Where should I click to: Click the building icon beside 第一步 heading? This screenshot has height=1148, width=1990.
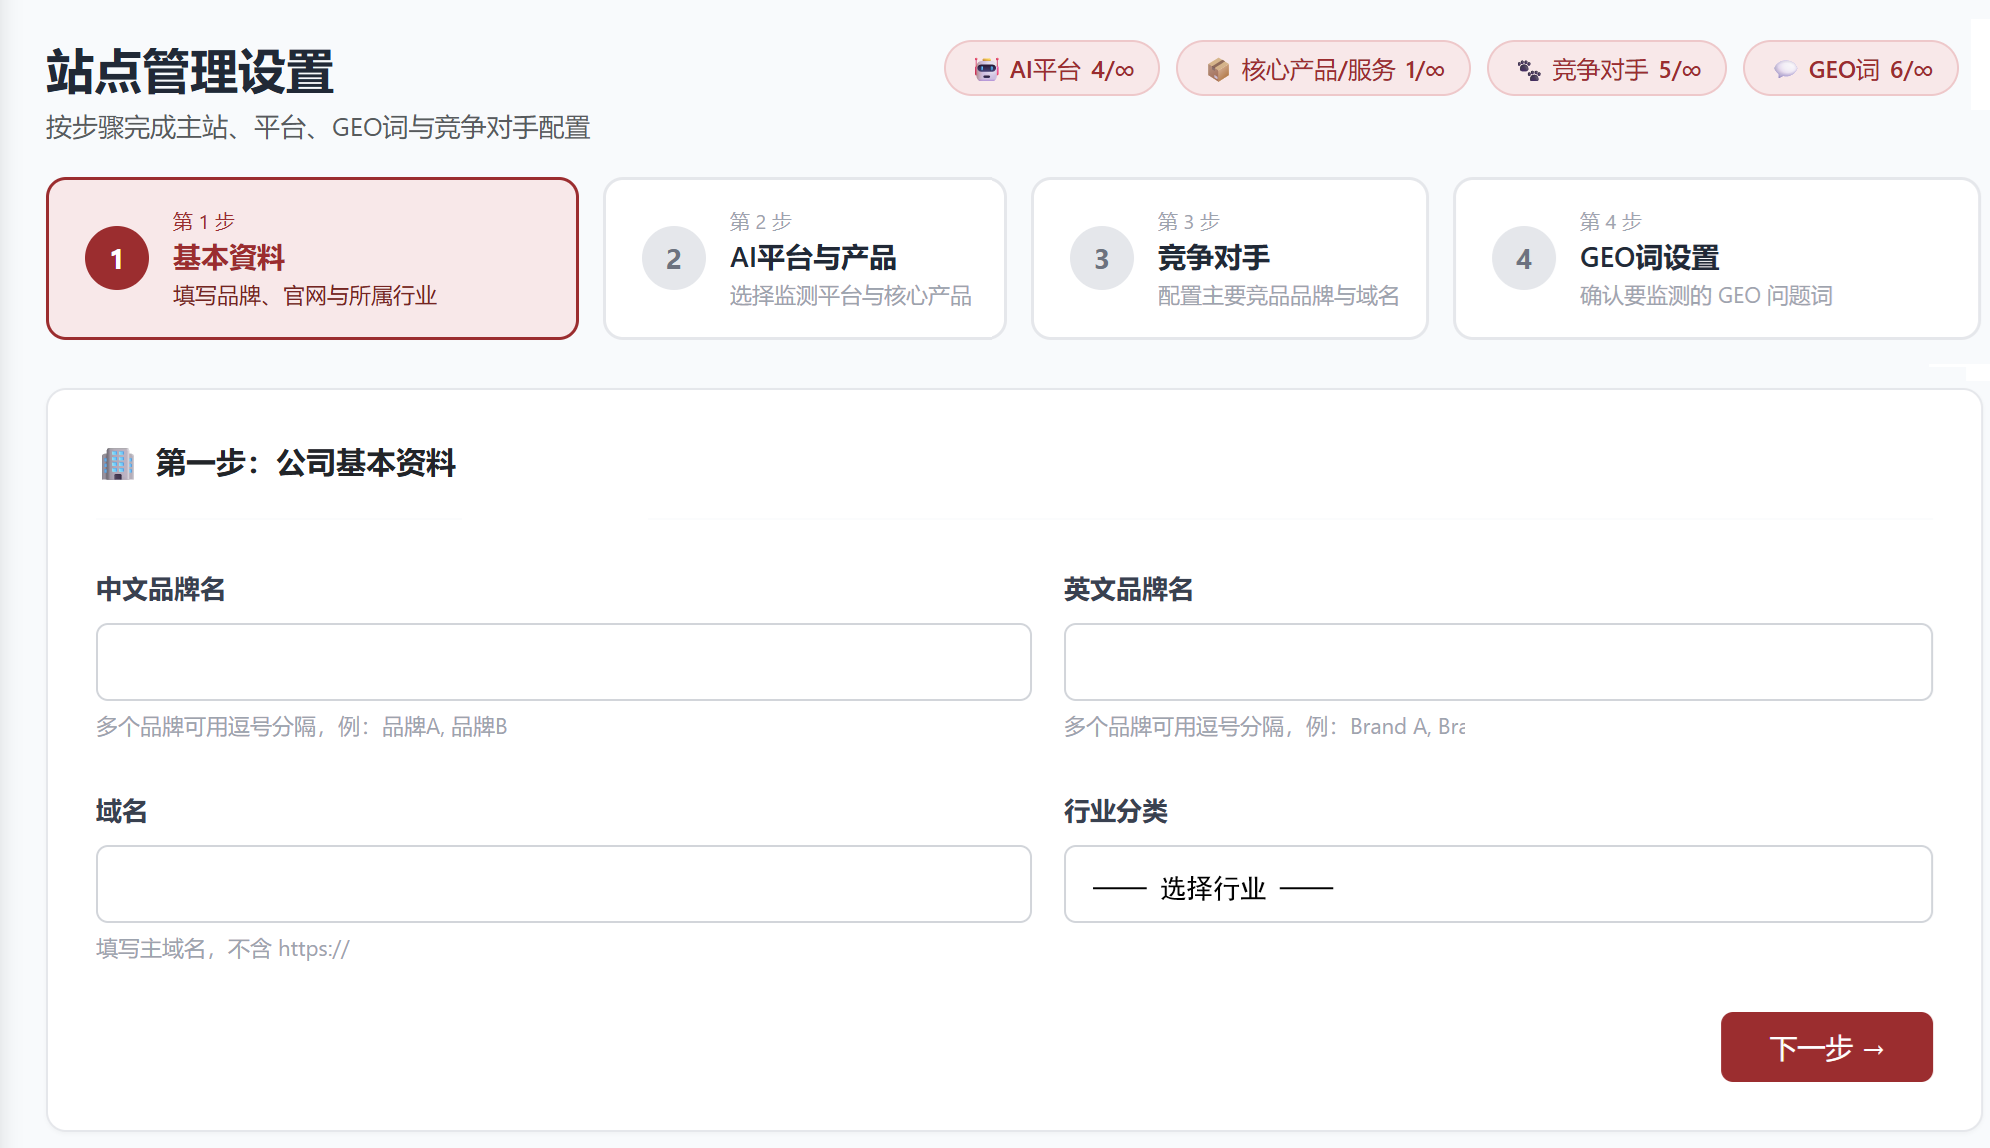tap(118, 463)
